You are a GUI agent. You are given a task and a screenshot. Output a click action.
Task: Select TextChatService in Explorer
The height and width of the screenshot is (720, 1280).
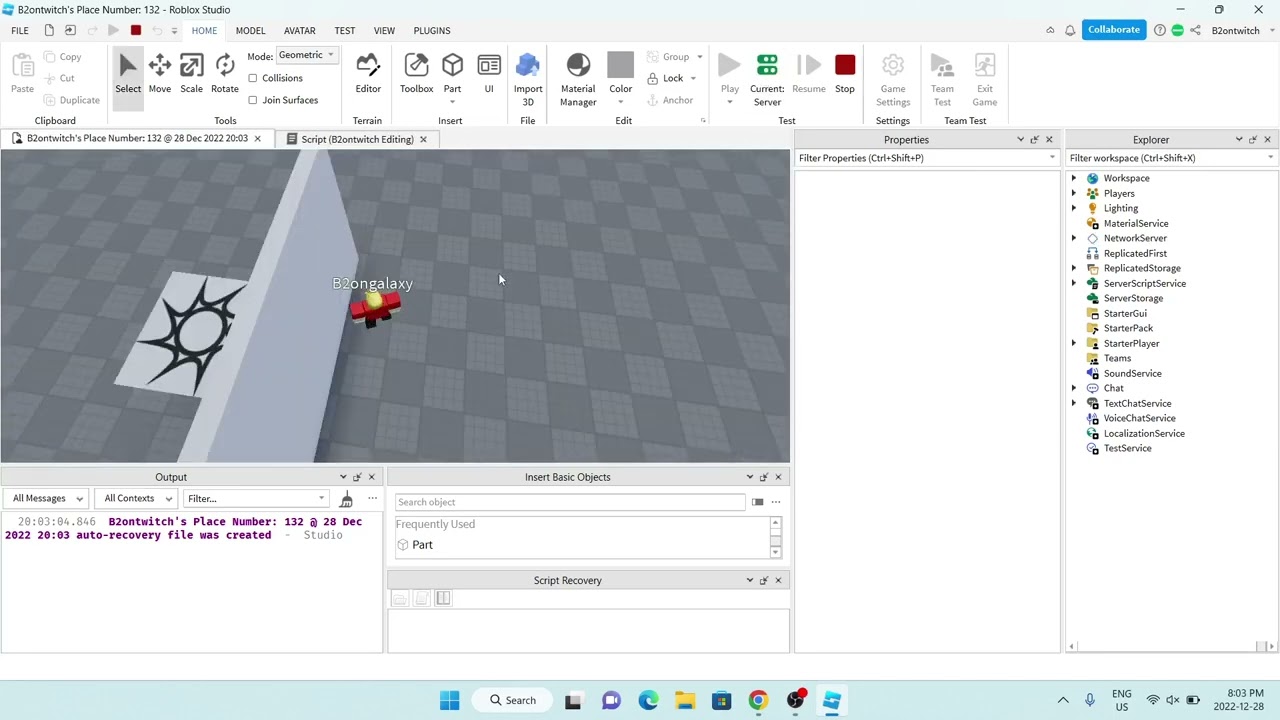tap(1137, 403)
